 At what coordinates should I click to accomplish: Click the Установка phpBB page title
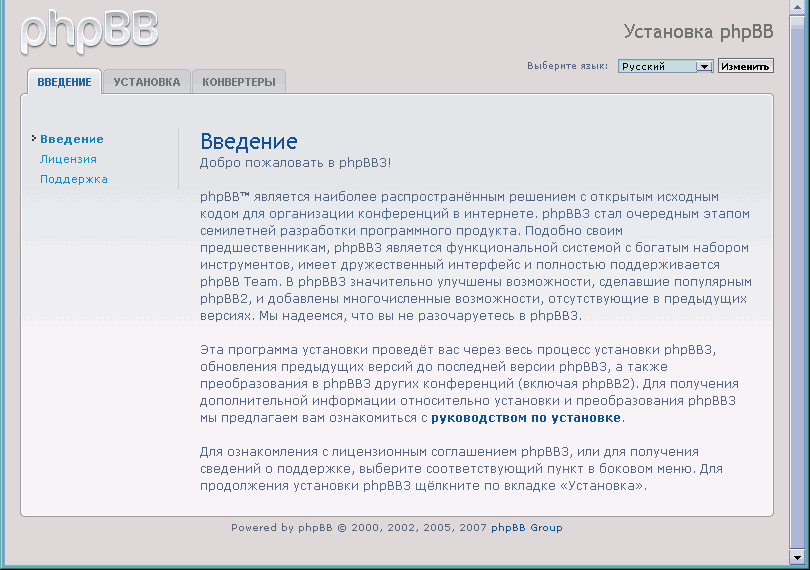click(698, 31)
